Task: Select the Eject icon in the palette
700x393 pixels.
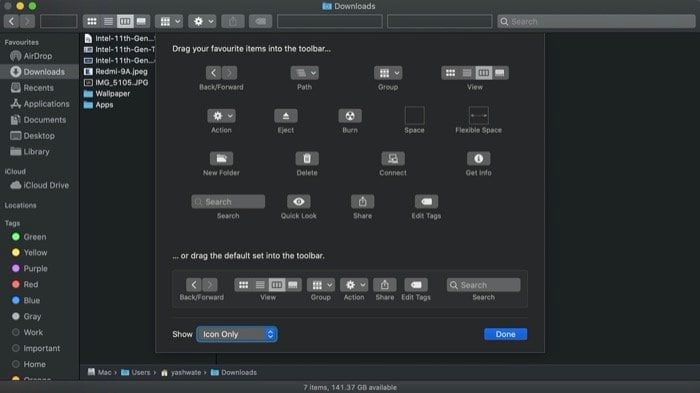Action: 286,116
